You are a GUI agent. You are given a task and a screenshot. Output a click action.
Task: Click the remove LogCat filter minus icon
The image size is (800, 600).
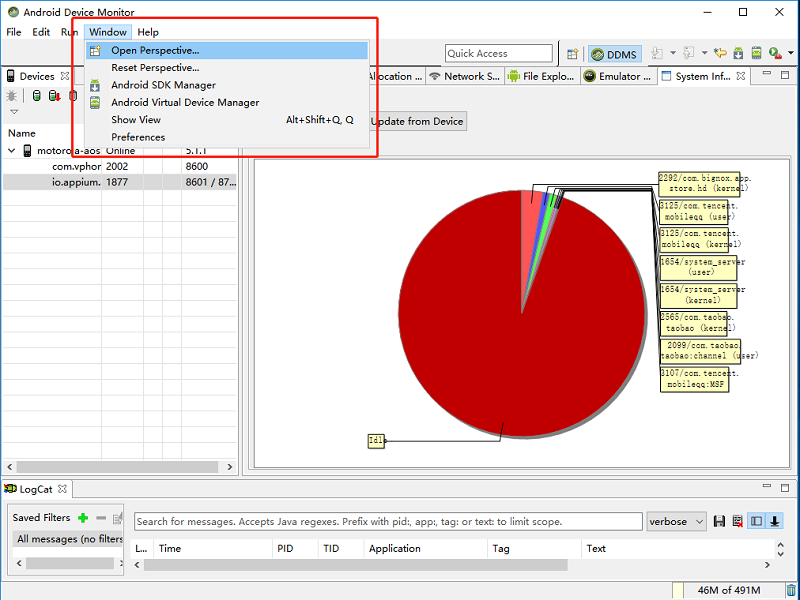pyautogui.click(x=101, y=518)
